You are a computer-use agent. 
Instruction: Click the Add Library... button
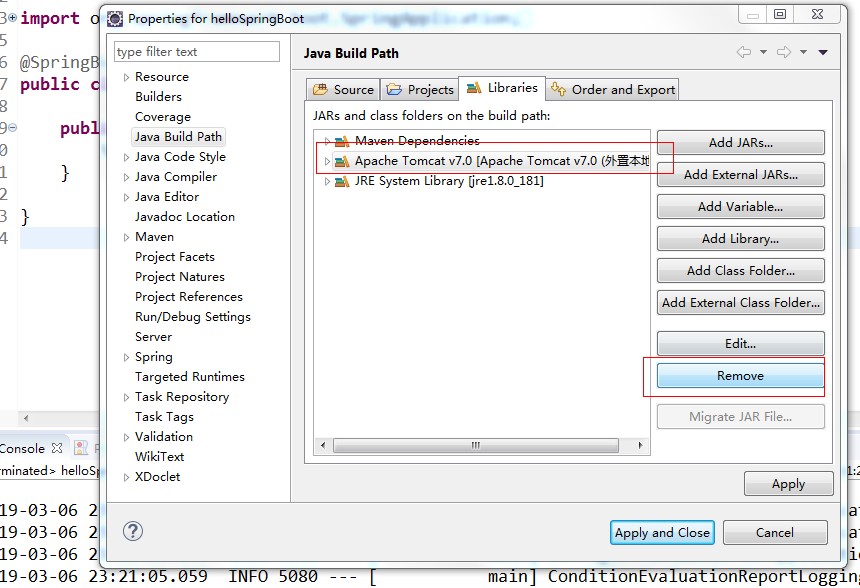click(740, 239)
